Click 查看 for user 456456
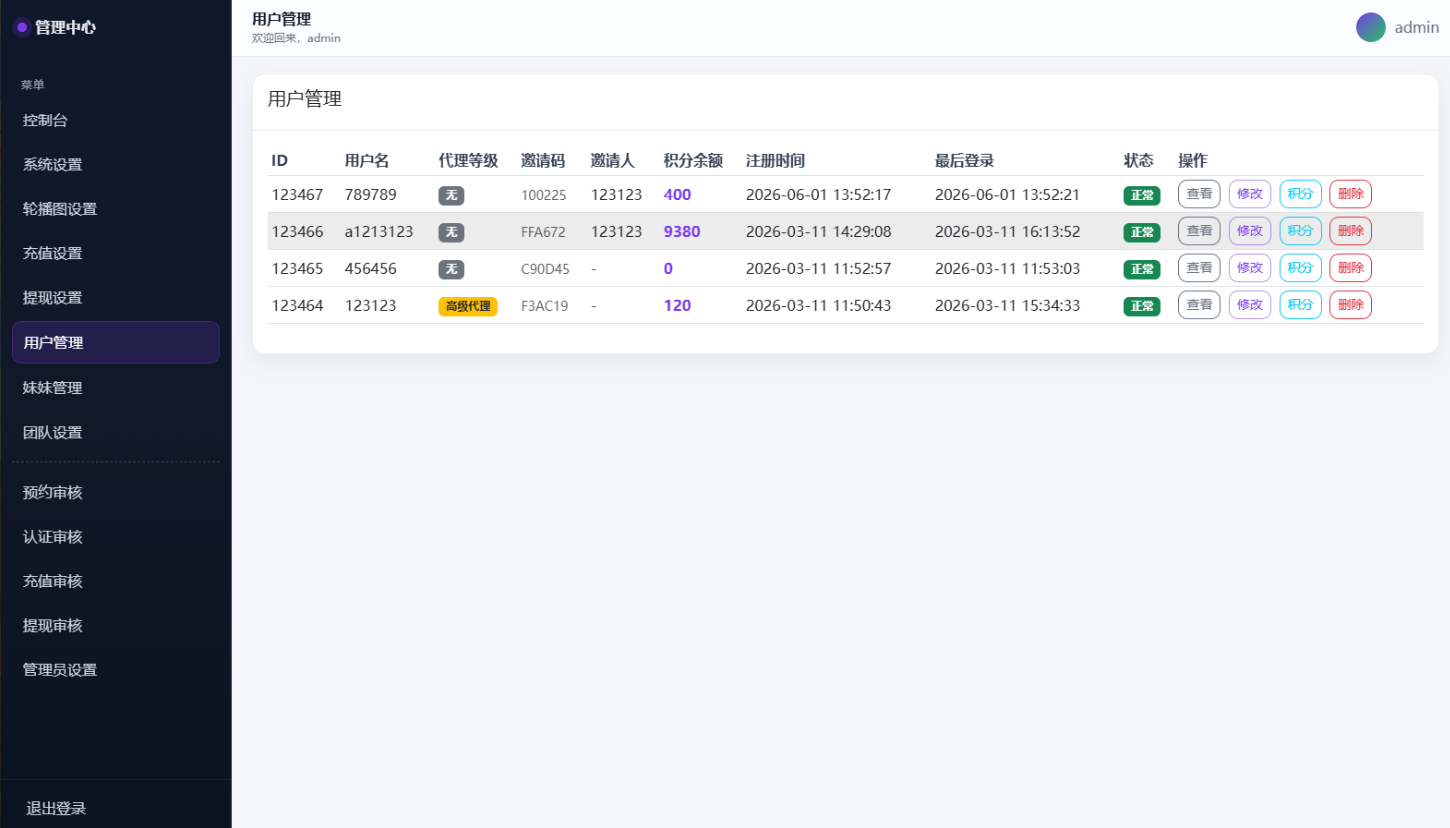 click(1199, 268)
